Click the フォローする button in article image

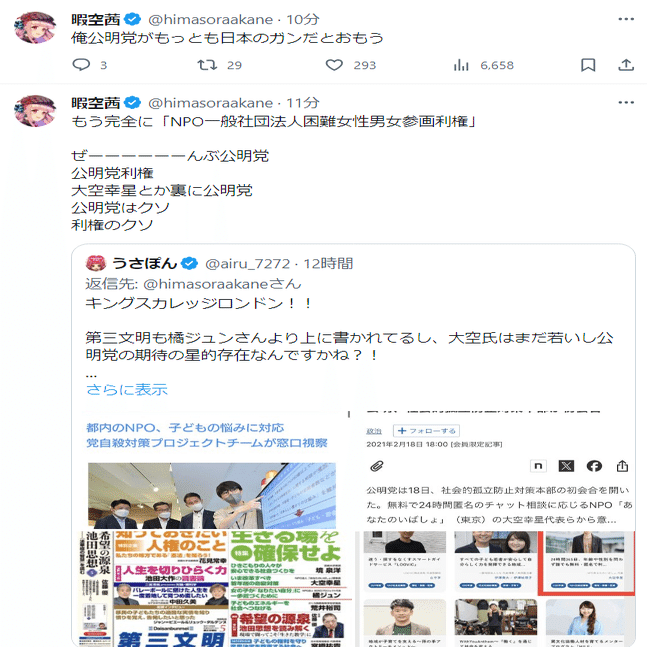click(x=426, y=431)
